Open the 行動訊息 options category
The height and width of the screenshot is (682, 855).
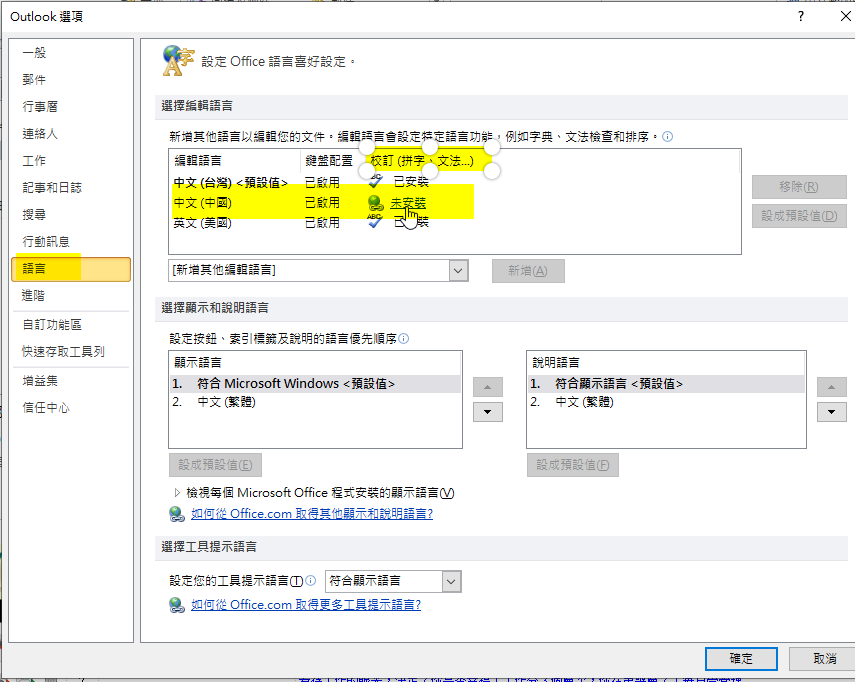(71, 242)
